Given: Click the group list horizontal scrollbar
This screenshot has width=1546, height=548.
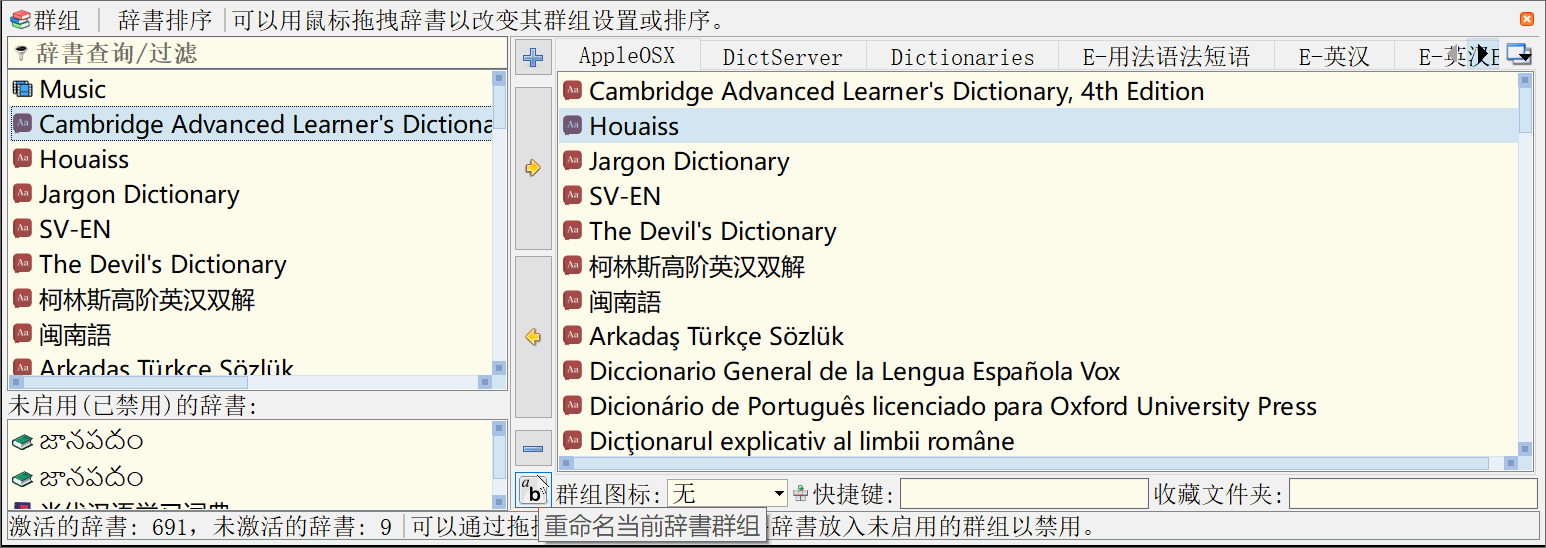Looking at the screenshot, I should click(x=1030, y=463).
